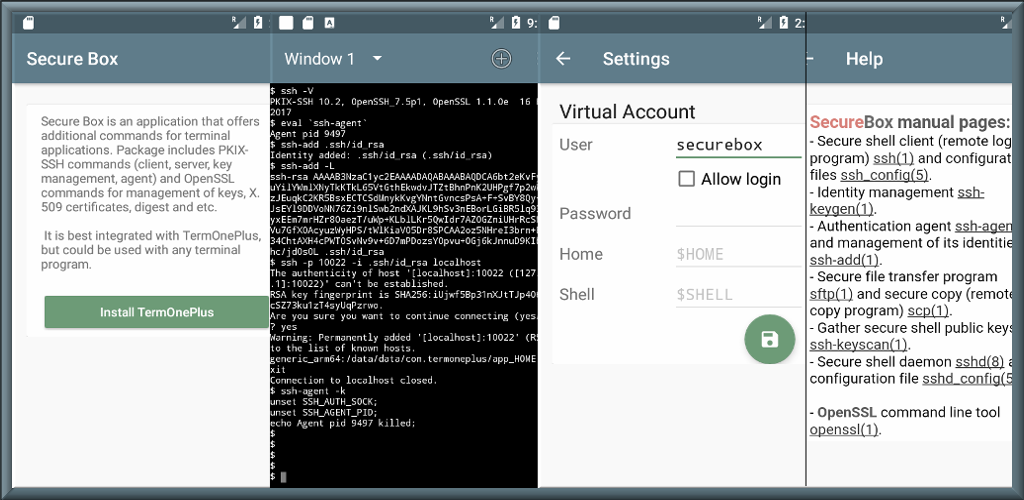The width and height of the screenshot is (1024, 500).
Task: Enable the Allow login checkbox
Action: click(x=686, y=179)
